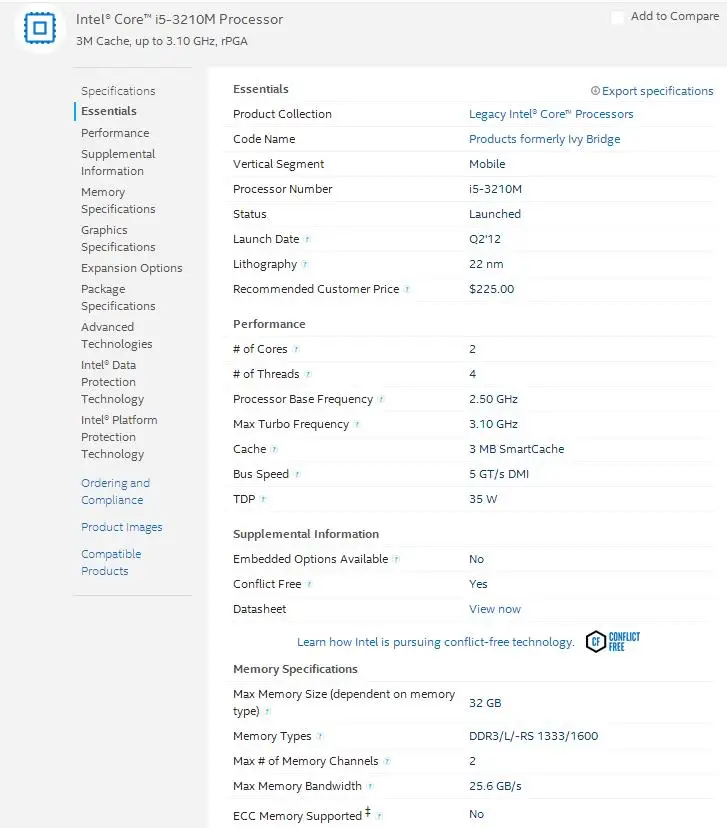Click the processor chip icon
Screen dimensions: 727x828
(x=40, y=27)
